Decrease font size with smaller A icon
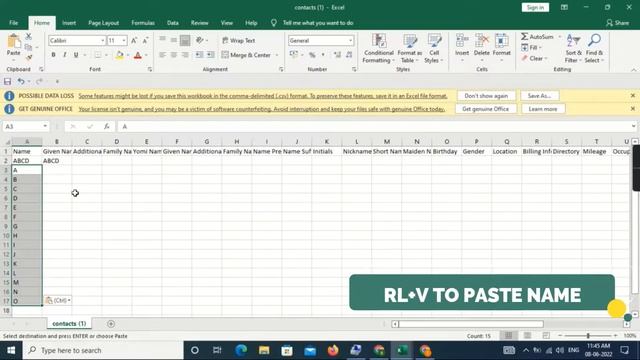640x360 pixels. click(145, 40)
